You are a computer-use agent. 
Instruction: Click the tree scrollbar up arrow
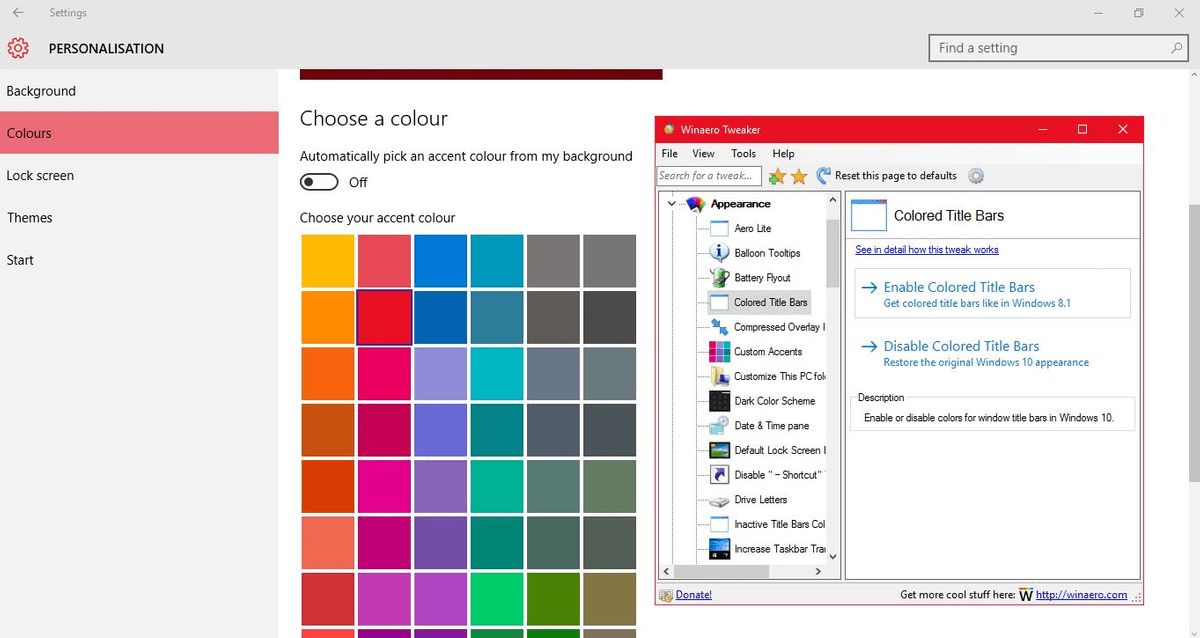[833, 200]
